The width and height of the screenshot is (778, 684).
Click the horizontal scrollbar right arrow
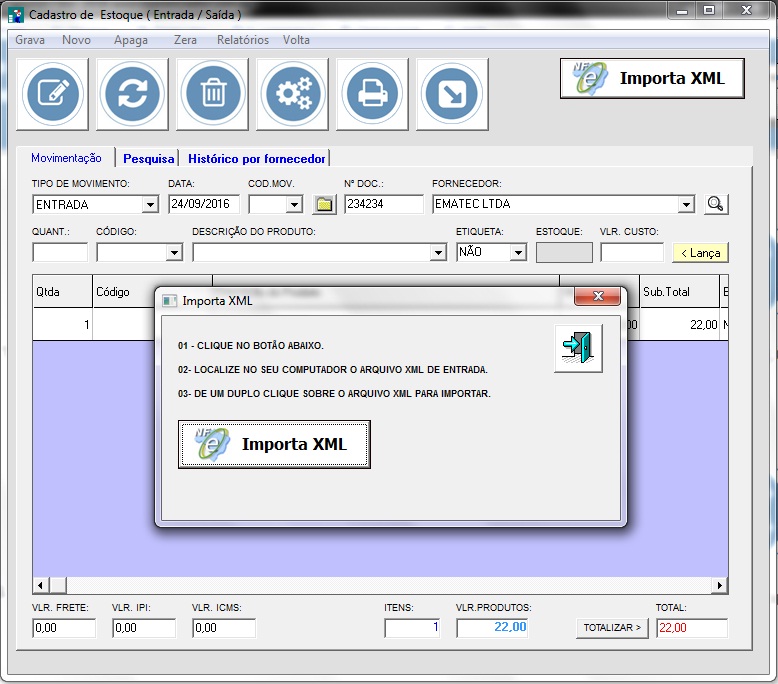coord(720,585)
